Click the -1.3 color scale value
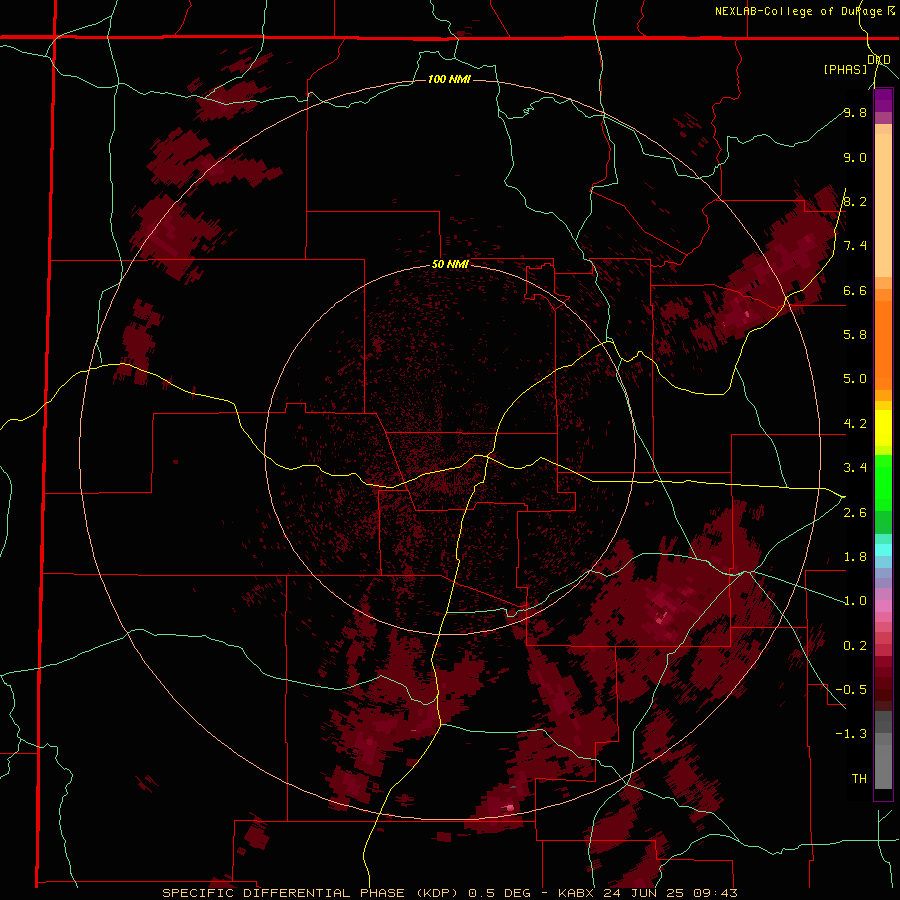Image resolution: width=900 pixels, height=900 pixels. click(851, 734)
